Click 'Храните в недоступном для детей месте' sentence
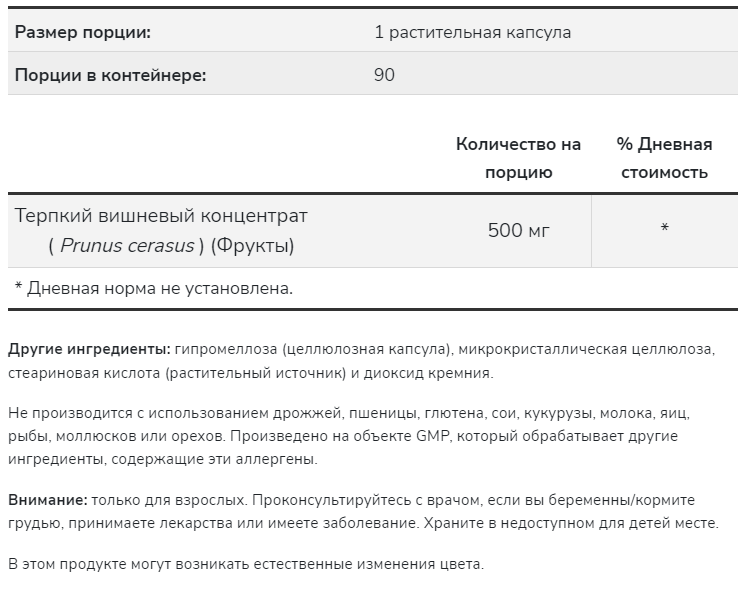Viewport: 748px width, 591px height. [x=571, y=523]
